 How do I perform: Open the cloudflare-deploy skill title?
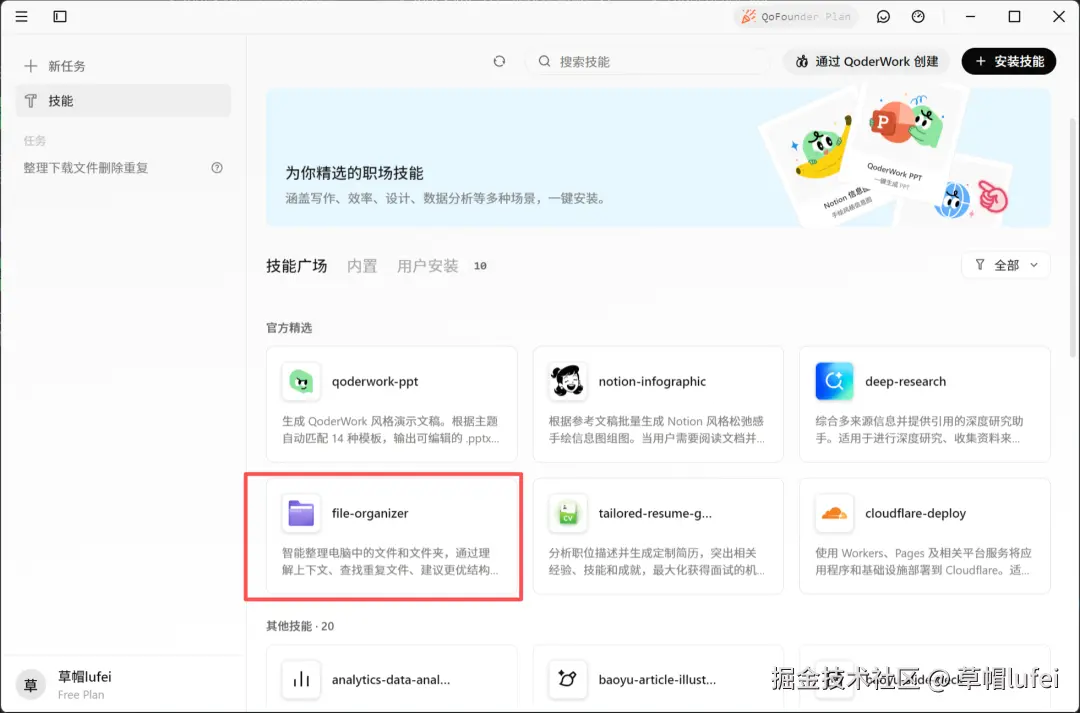click(915, 513)
